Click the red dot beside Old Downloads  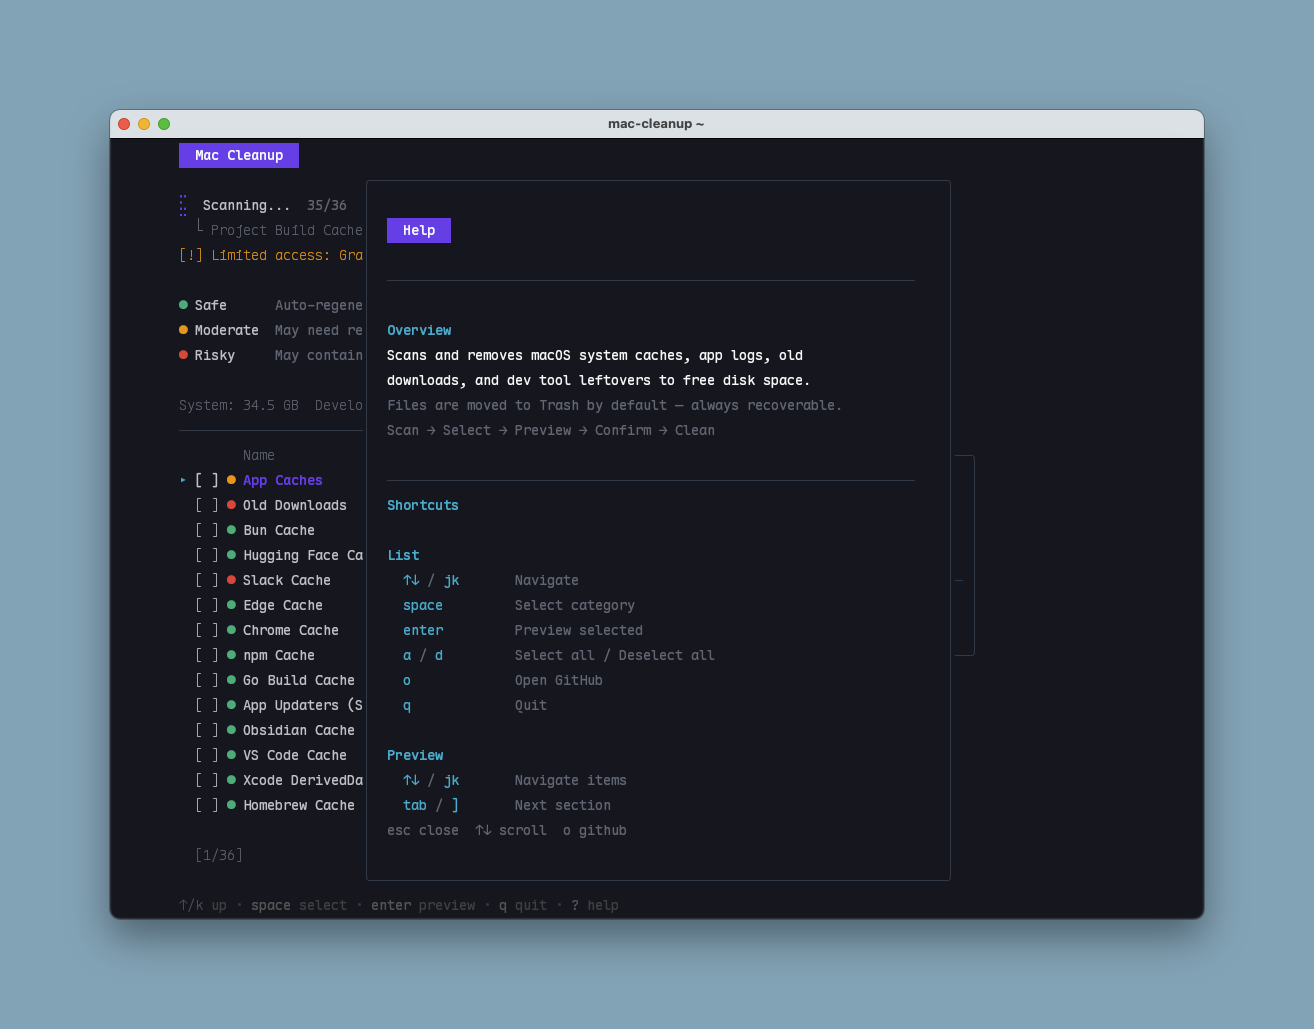[x=231, y=505]
